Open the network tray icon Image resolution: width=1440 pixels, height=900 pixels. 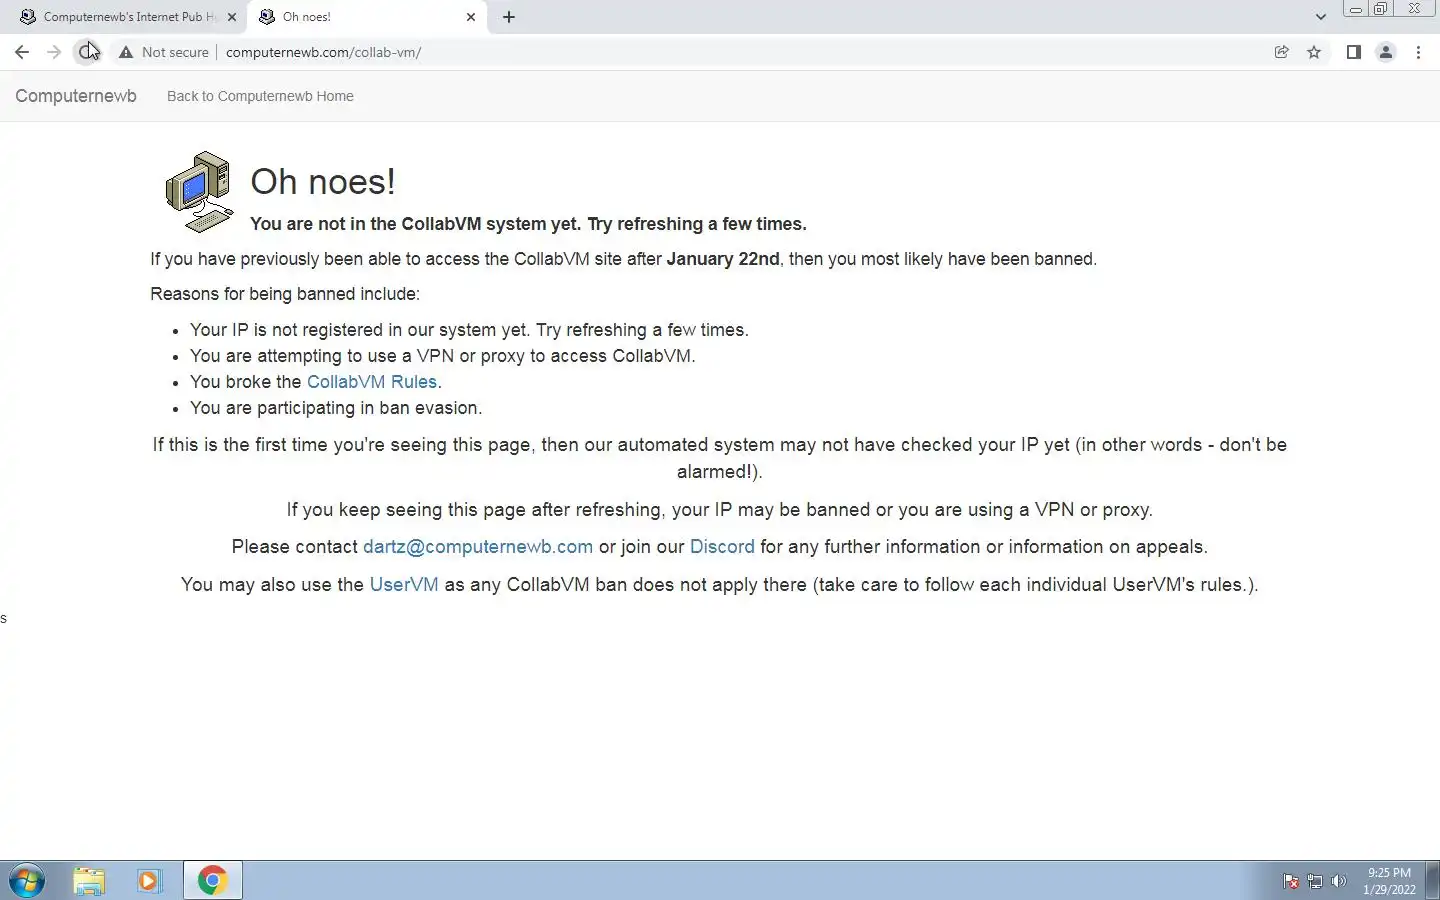pyautogui.click(x=1315, y=881)
